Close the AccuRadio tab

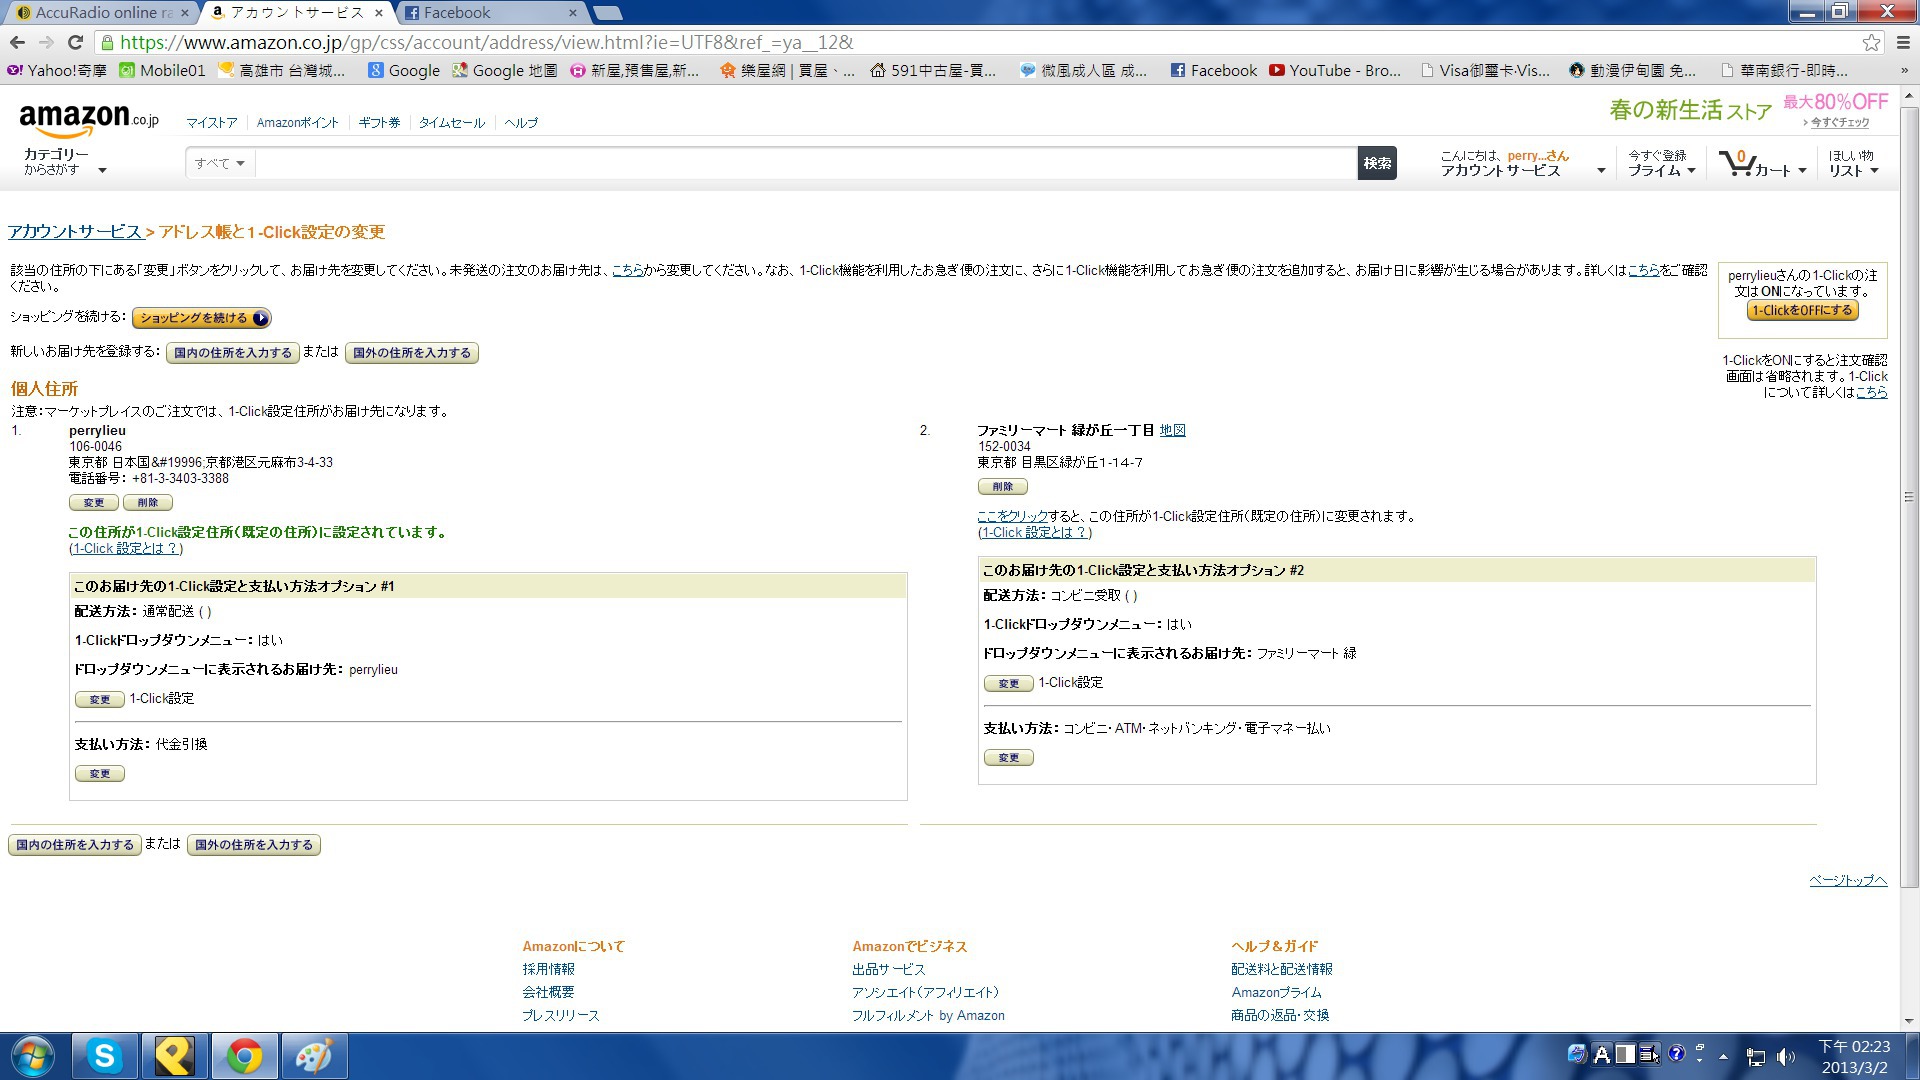click(184, 13)
